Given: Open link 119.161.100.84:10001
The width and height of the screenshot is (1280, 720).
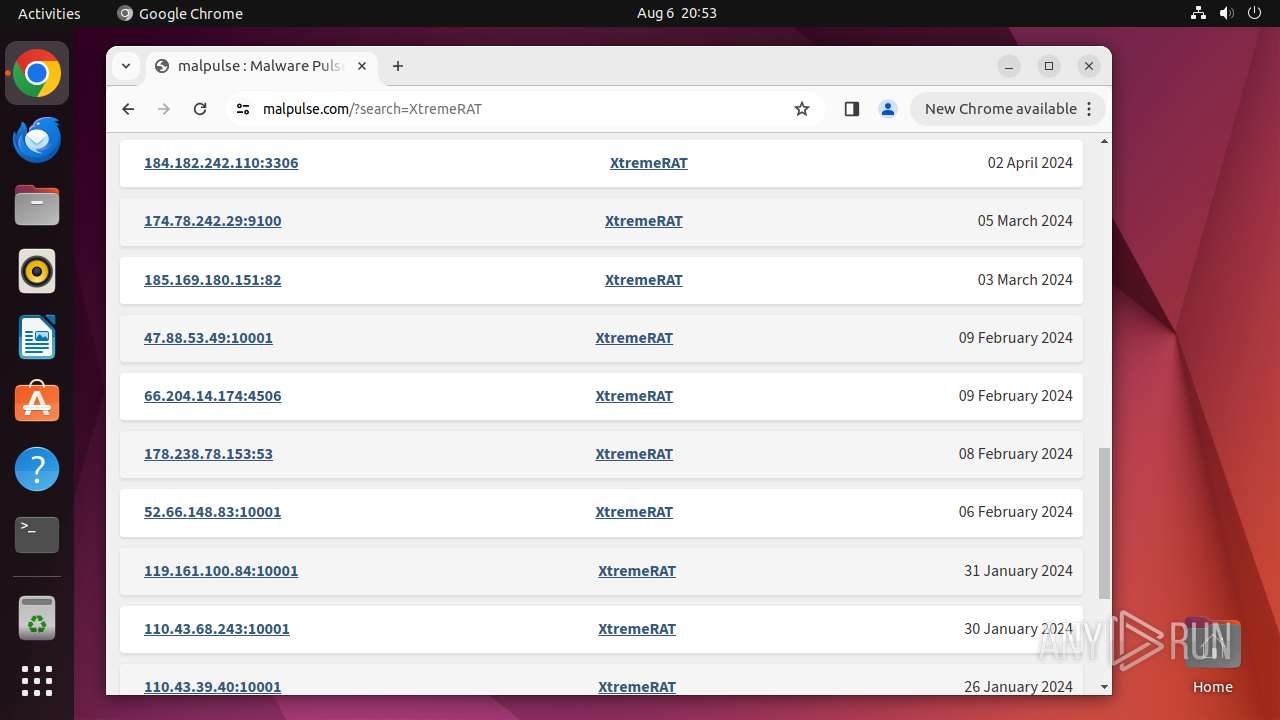Looking at the screenshot, I should 221,571.
